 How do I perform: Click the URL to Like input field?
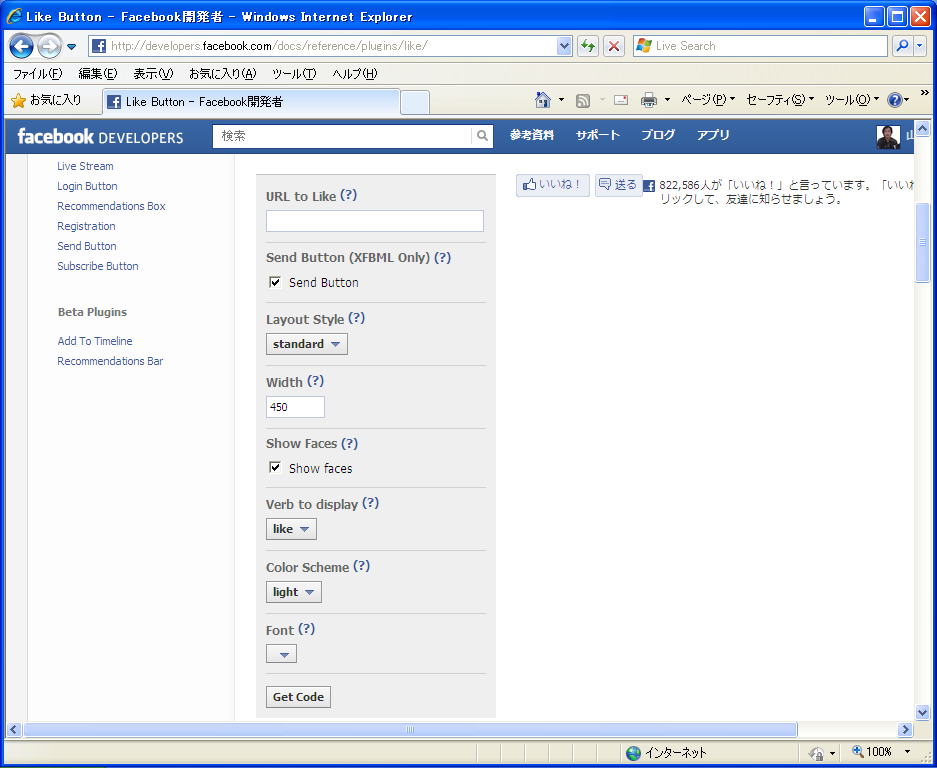click(374, 221)
